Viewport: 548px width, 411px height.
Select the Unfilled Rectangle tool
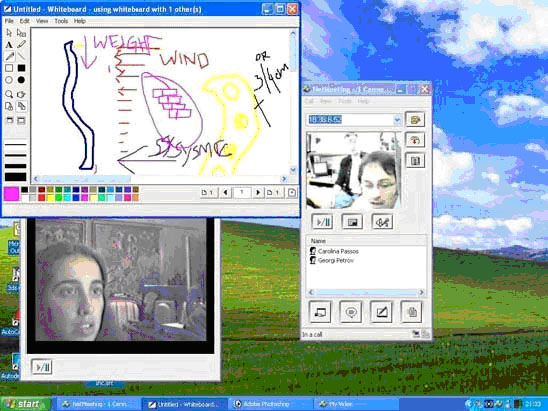(9, 68)
